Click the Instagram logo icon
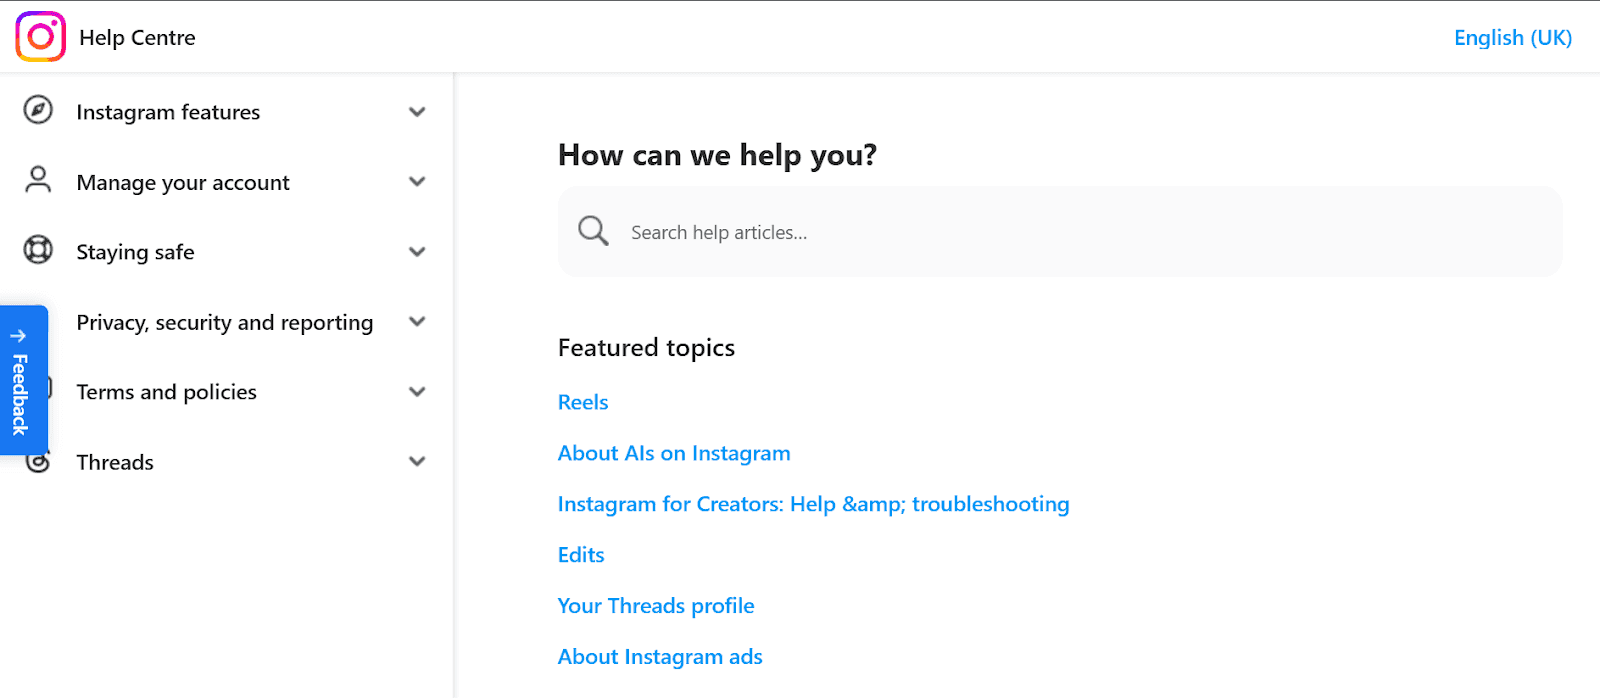The width and height of the screenshot is (1600, 698). (41, 37)
